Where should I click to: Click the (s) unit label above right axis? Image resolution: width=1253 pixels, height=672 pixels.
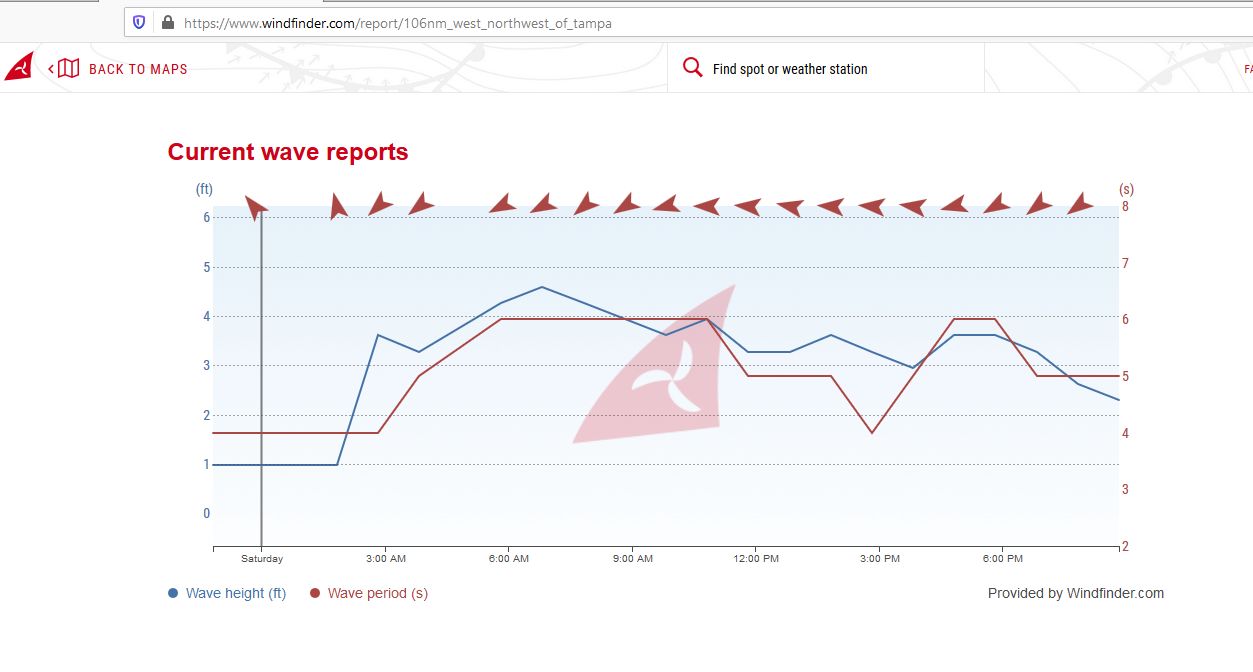[x=1126, y=189]
